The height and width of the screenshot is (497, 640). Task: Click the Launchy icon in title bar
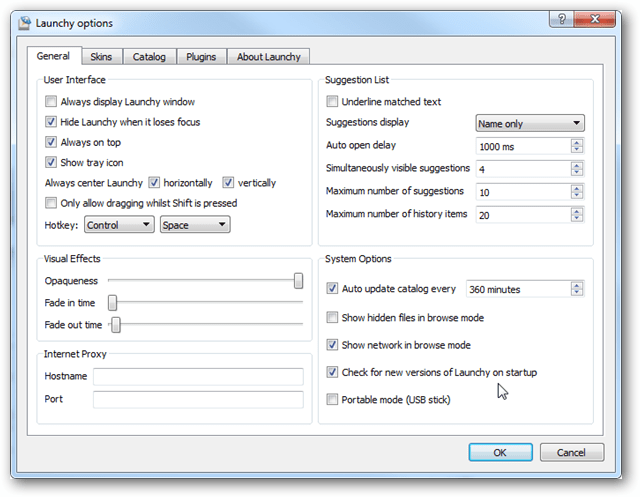24,23
